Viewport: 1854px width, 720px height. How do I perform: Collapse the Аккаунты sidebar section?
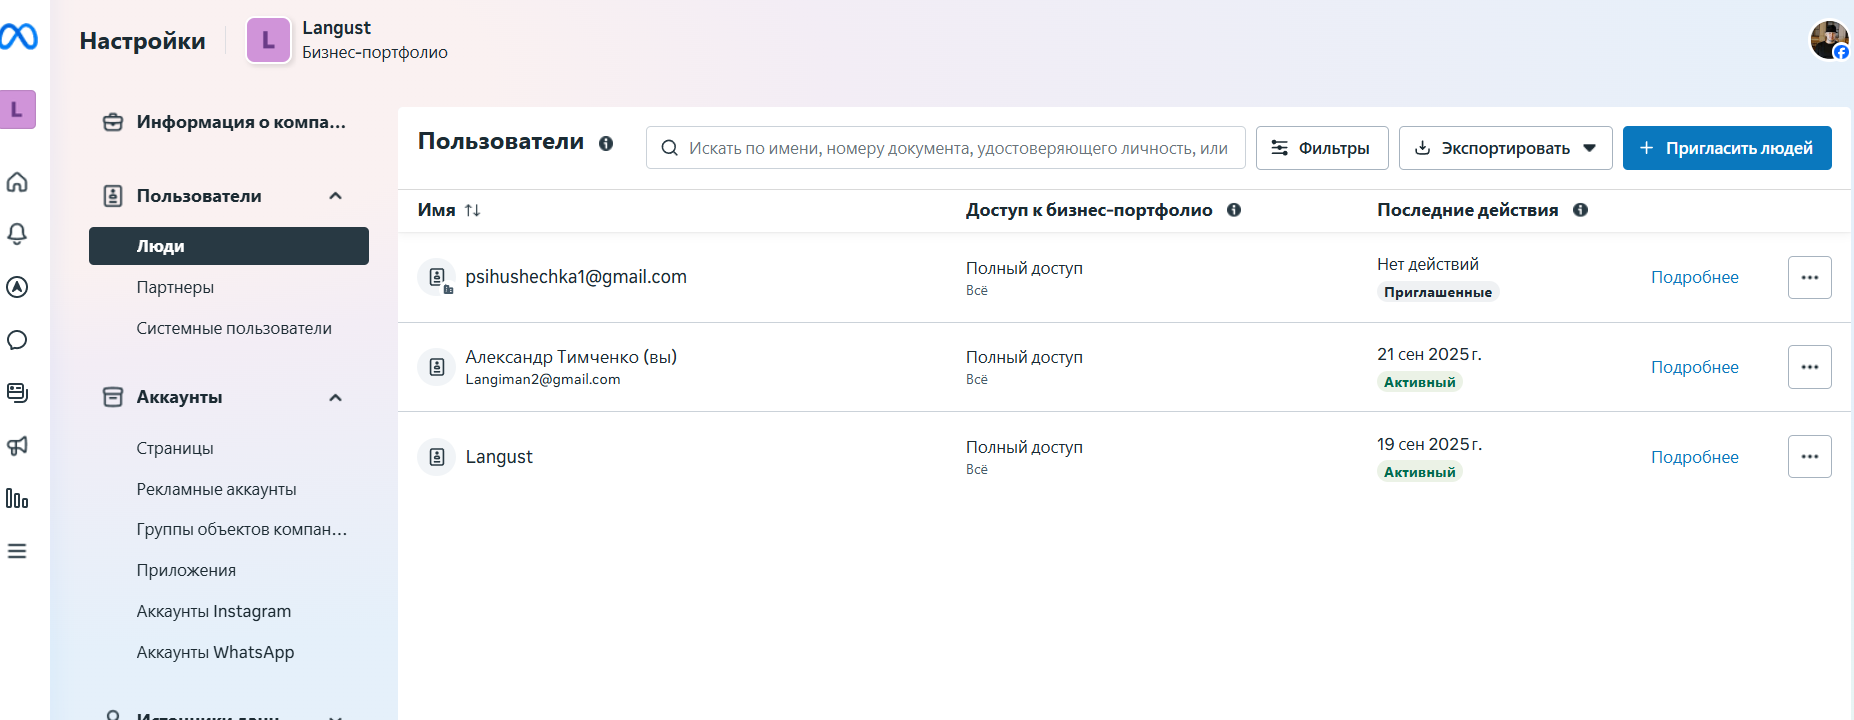336,398
